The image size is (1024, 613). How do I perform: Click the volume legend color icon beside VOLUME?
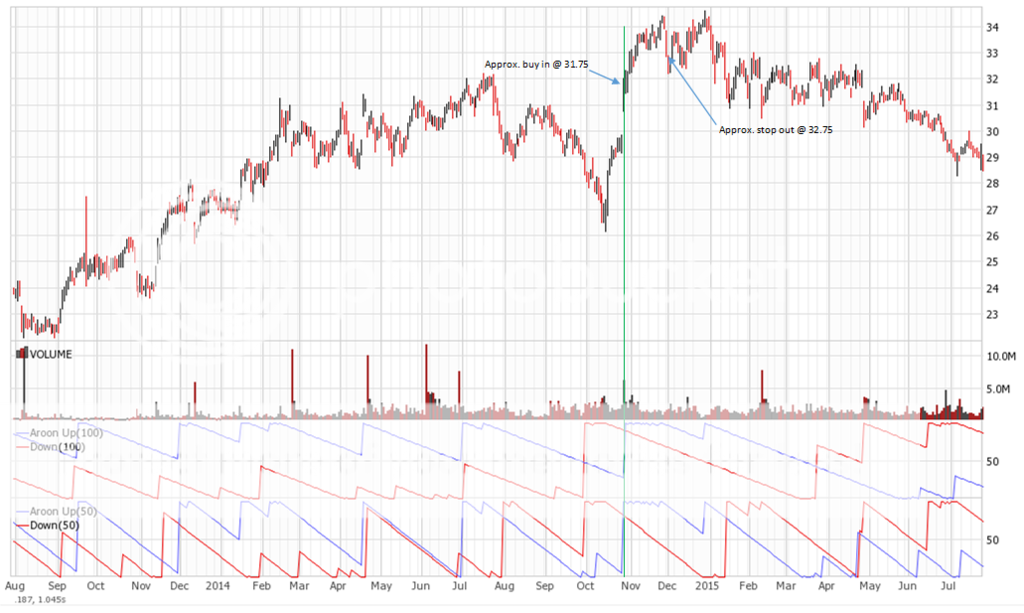22,354
